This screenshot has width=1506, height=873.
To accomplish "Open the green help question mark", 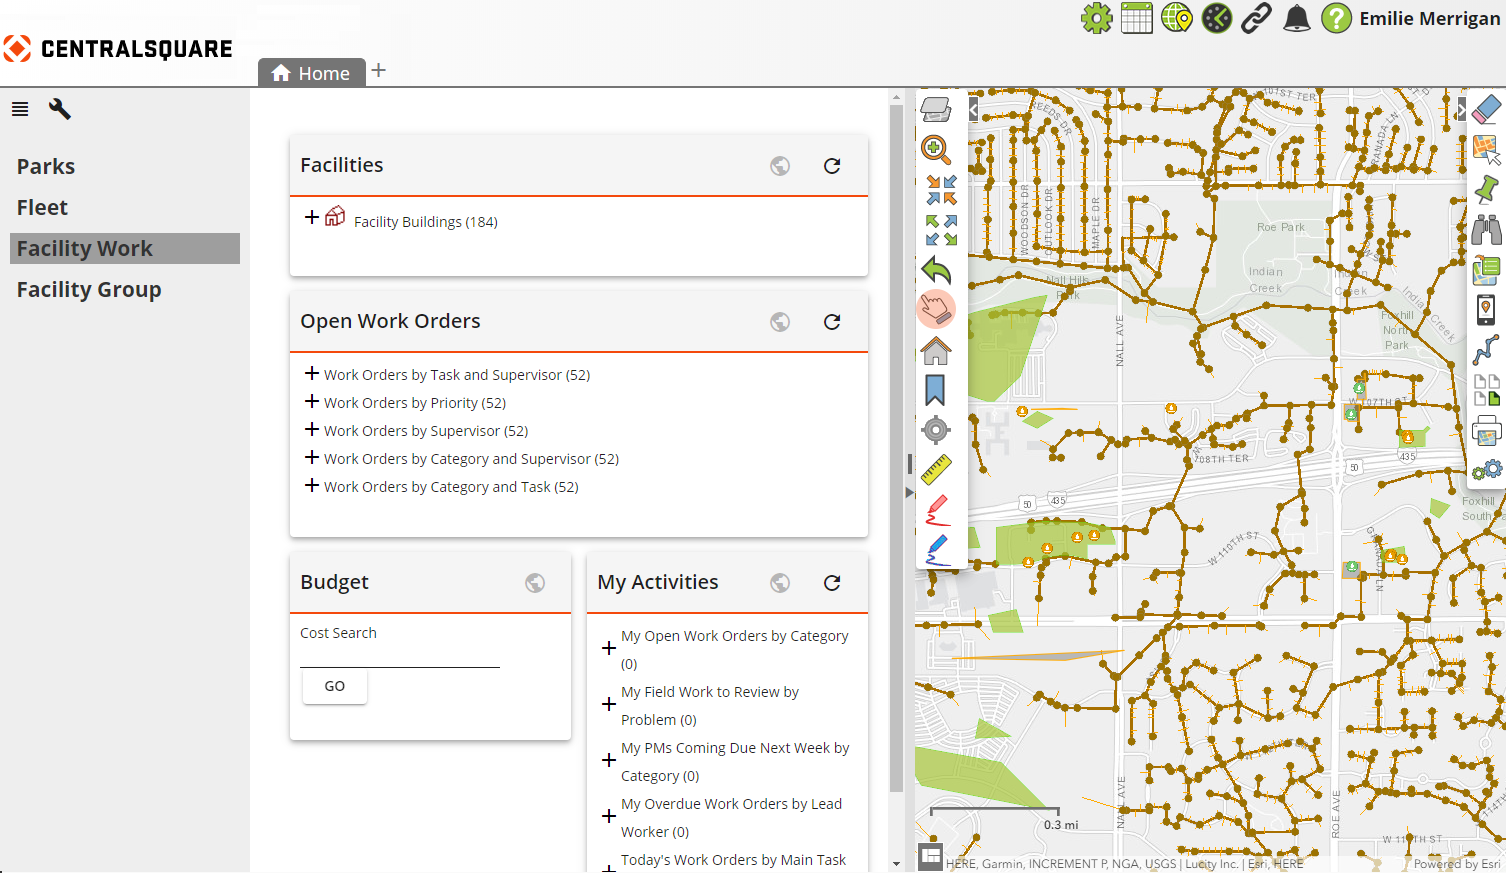I will 1337,18.
